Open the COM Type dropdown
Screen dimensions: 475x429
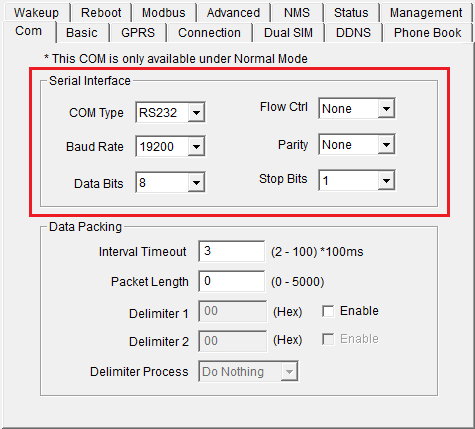[170, 112]
